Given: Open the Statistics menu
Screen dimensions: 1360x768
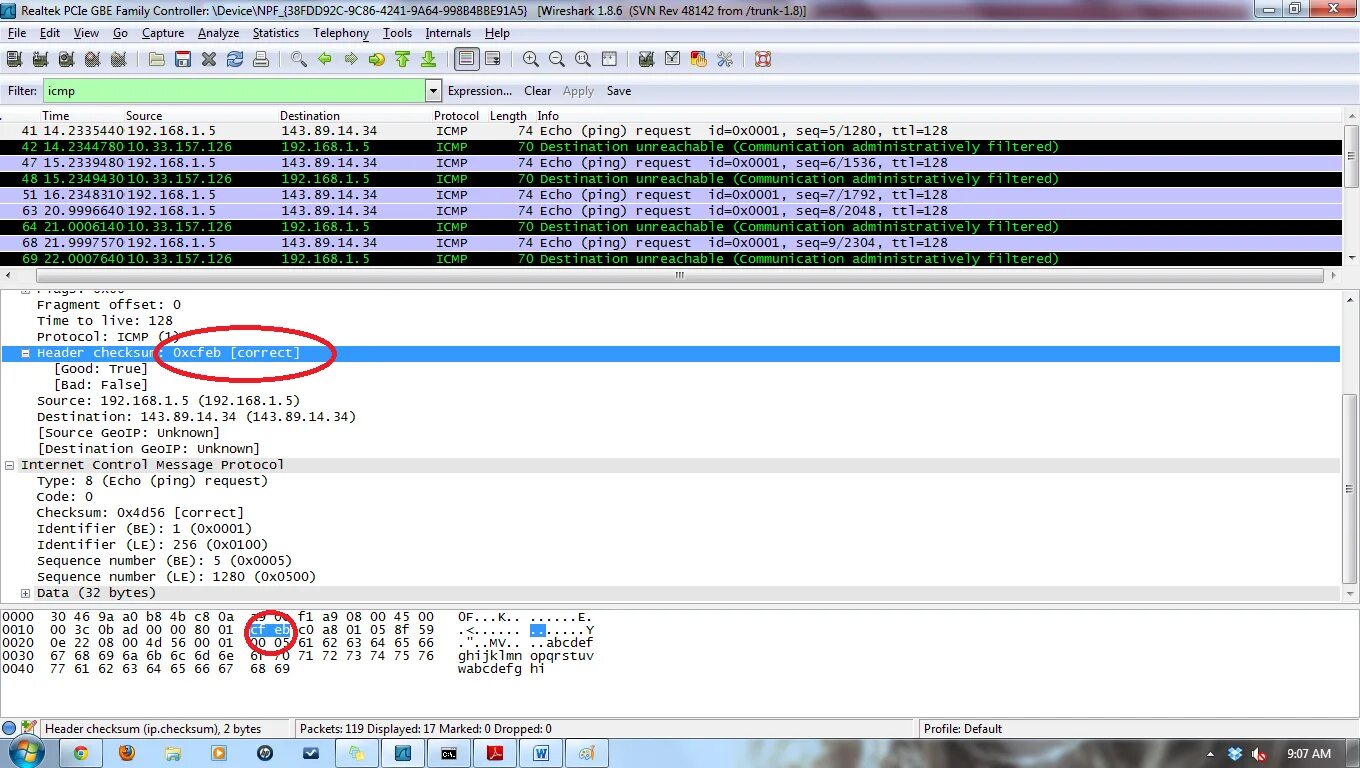Looking at the screenshot, I should [276, 33].
